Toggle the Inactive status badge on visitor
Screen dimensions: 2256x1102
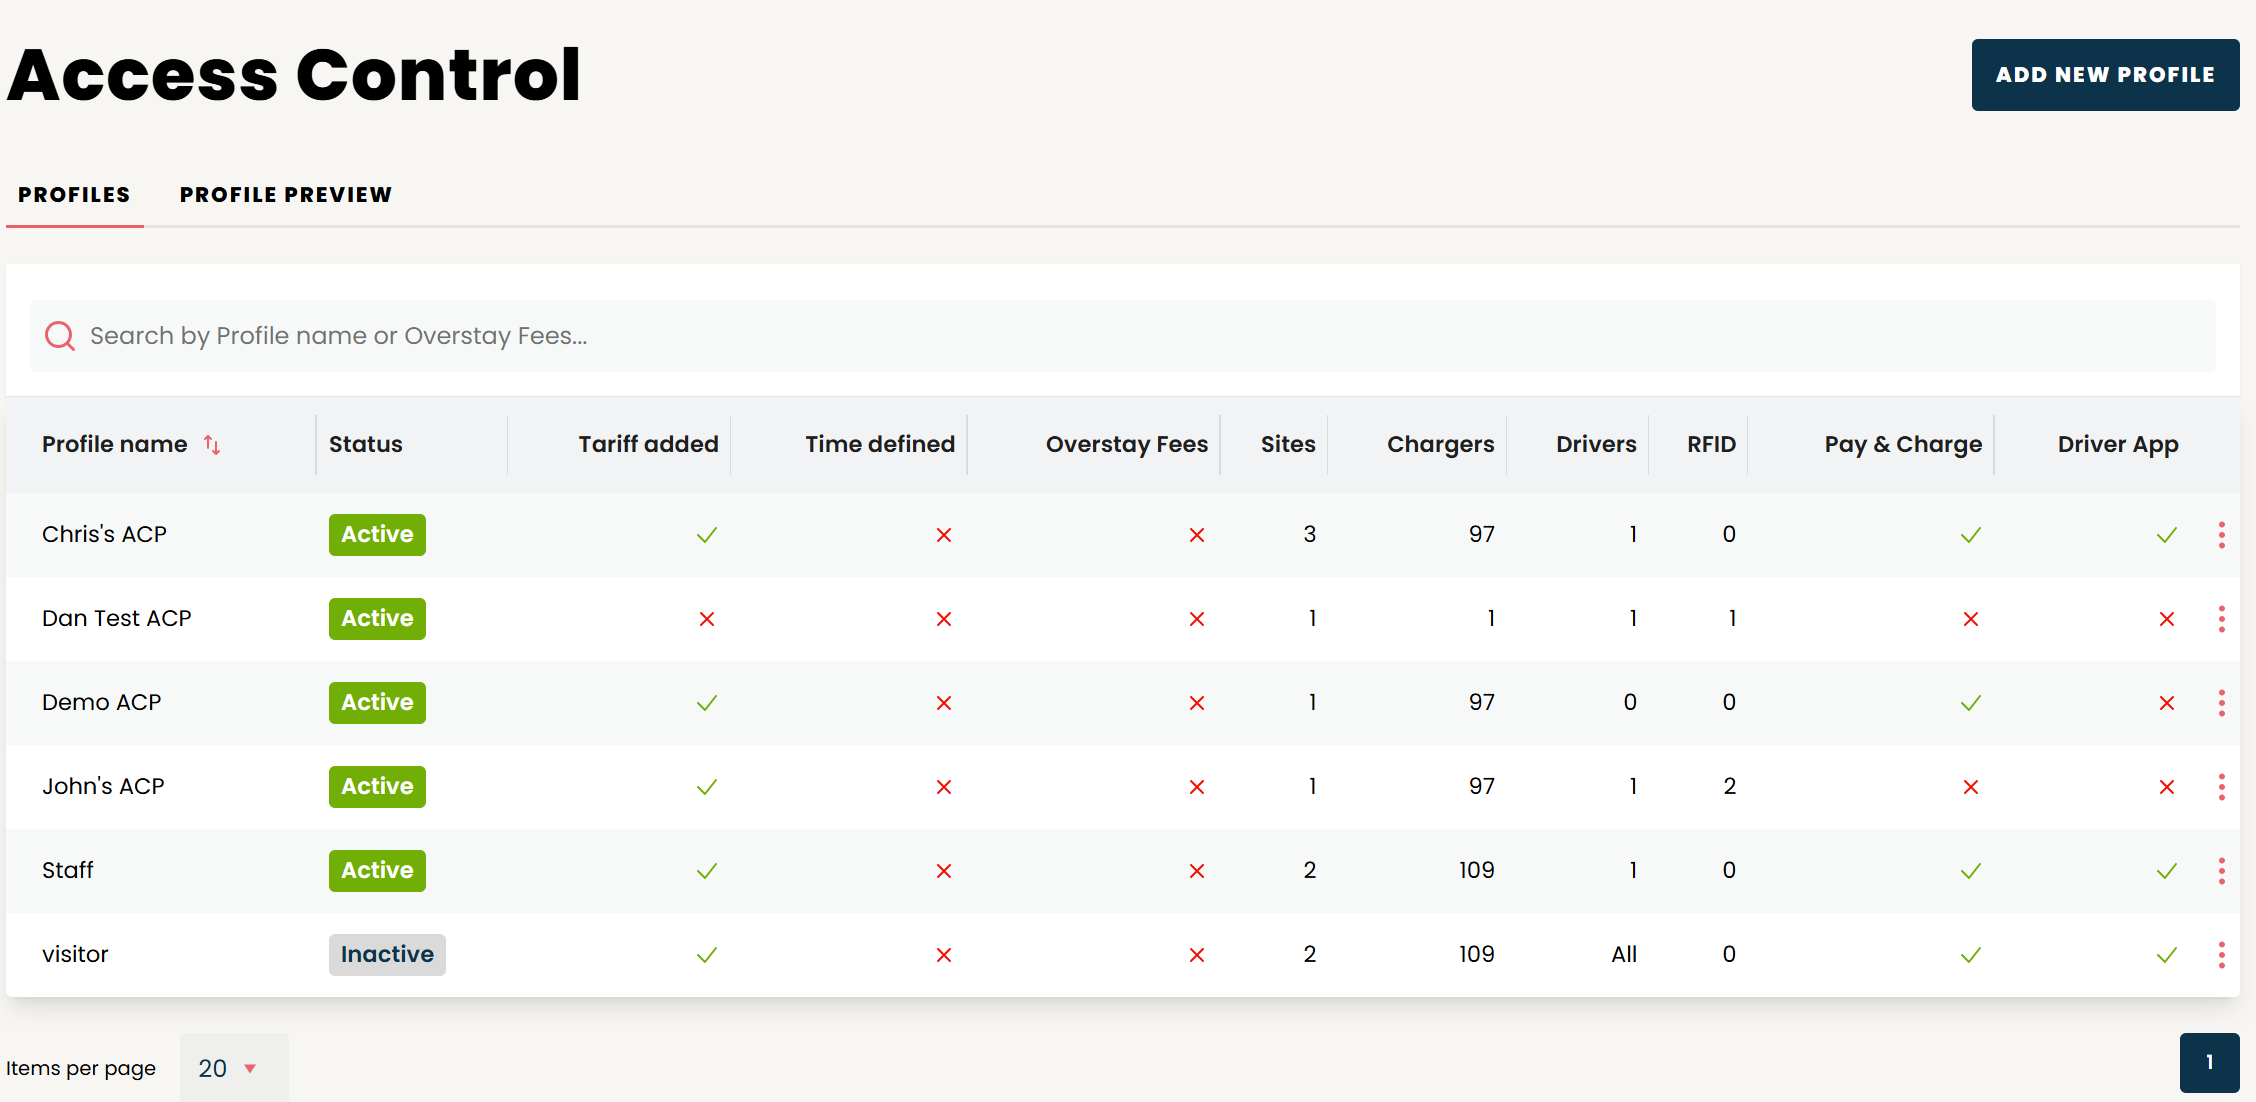tap(387, 954)
